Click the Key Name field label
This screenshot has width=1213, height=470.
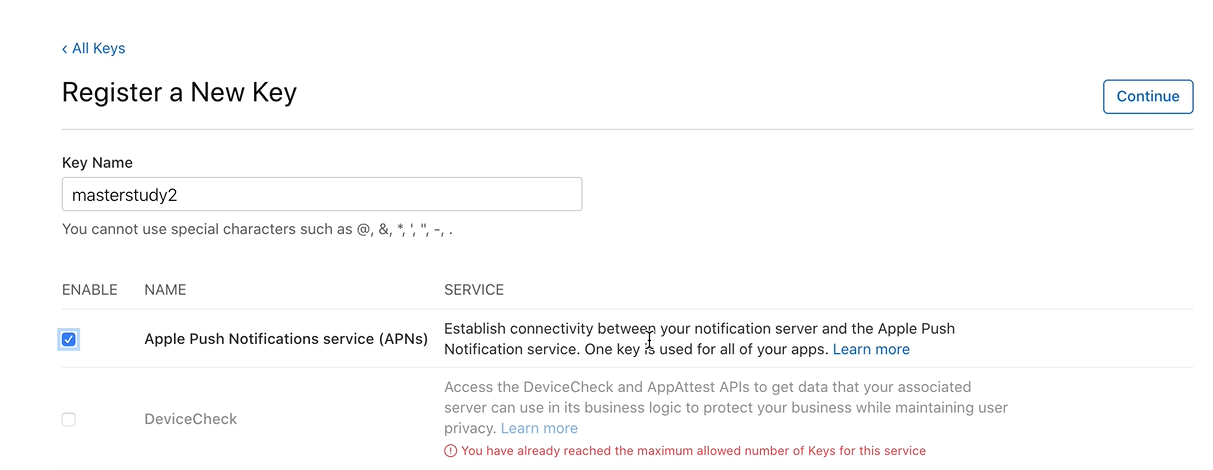[97, 163]
